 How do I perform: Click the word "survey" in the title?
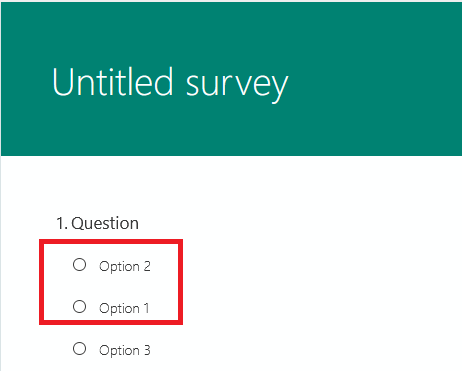[x=237, y=87]
